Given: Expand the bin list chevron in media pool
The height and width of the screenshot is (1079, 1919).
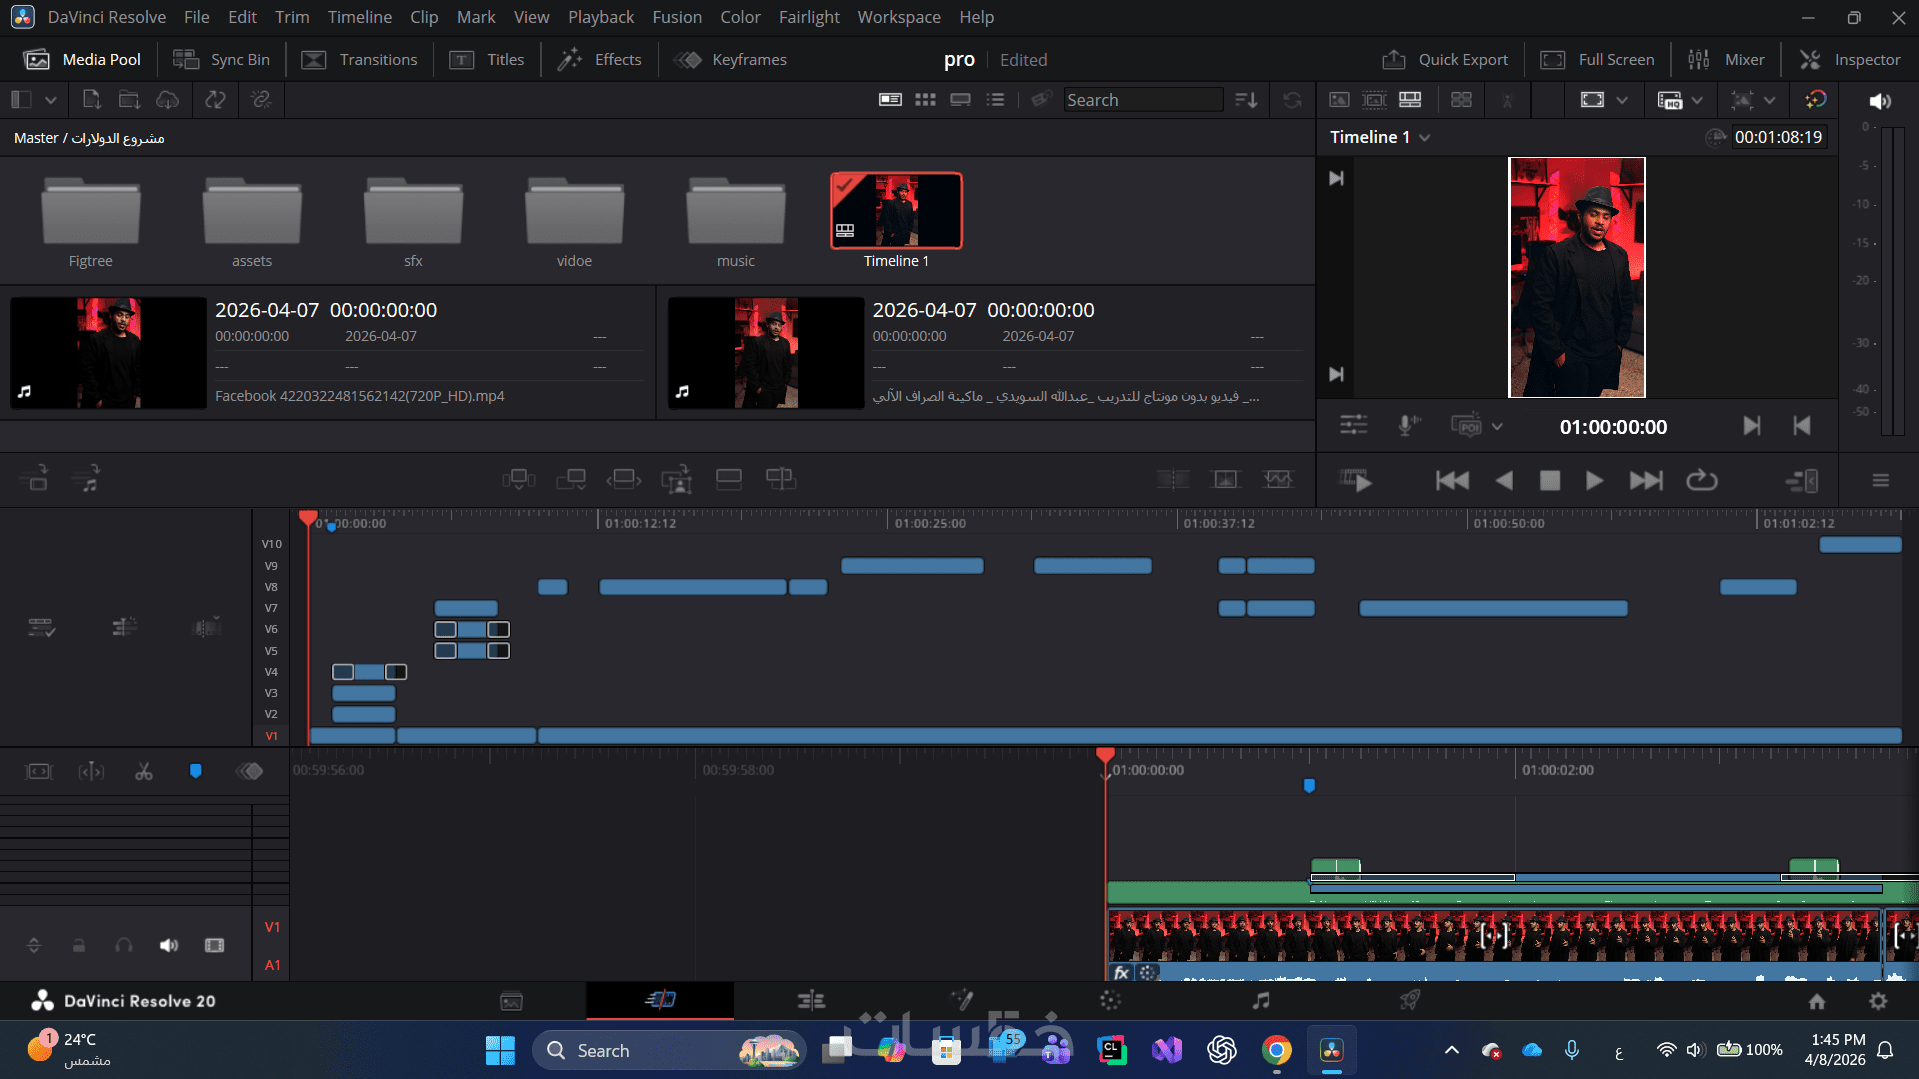Looking at the screenshot, I should 50,100.
